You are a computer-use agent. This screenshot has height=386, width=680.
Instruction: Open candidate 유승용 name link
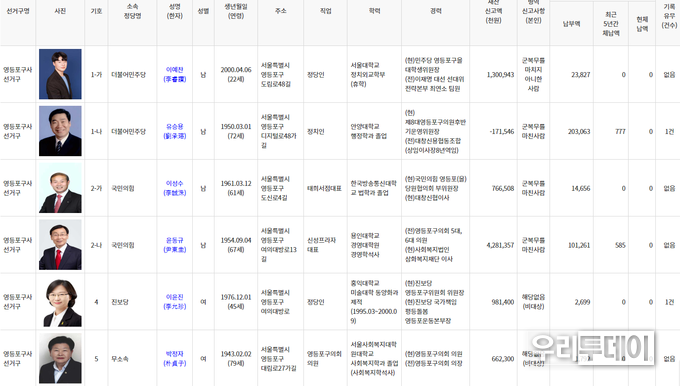[x=175, y=131]
